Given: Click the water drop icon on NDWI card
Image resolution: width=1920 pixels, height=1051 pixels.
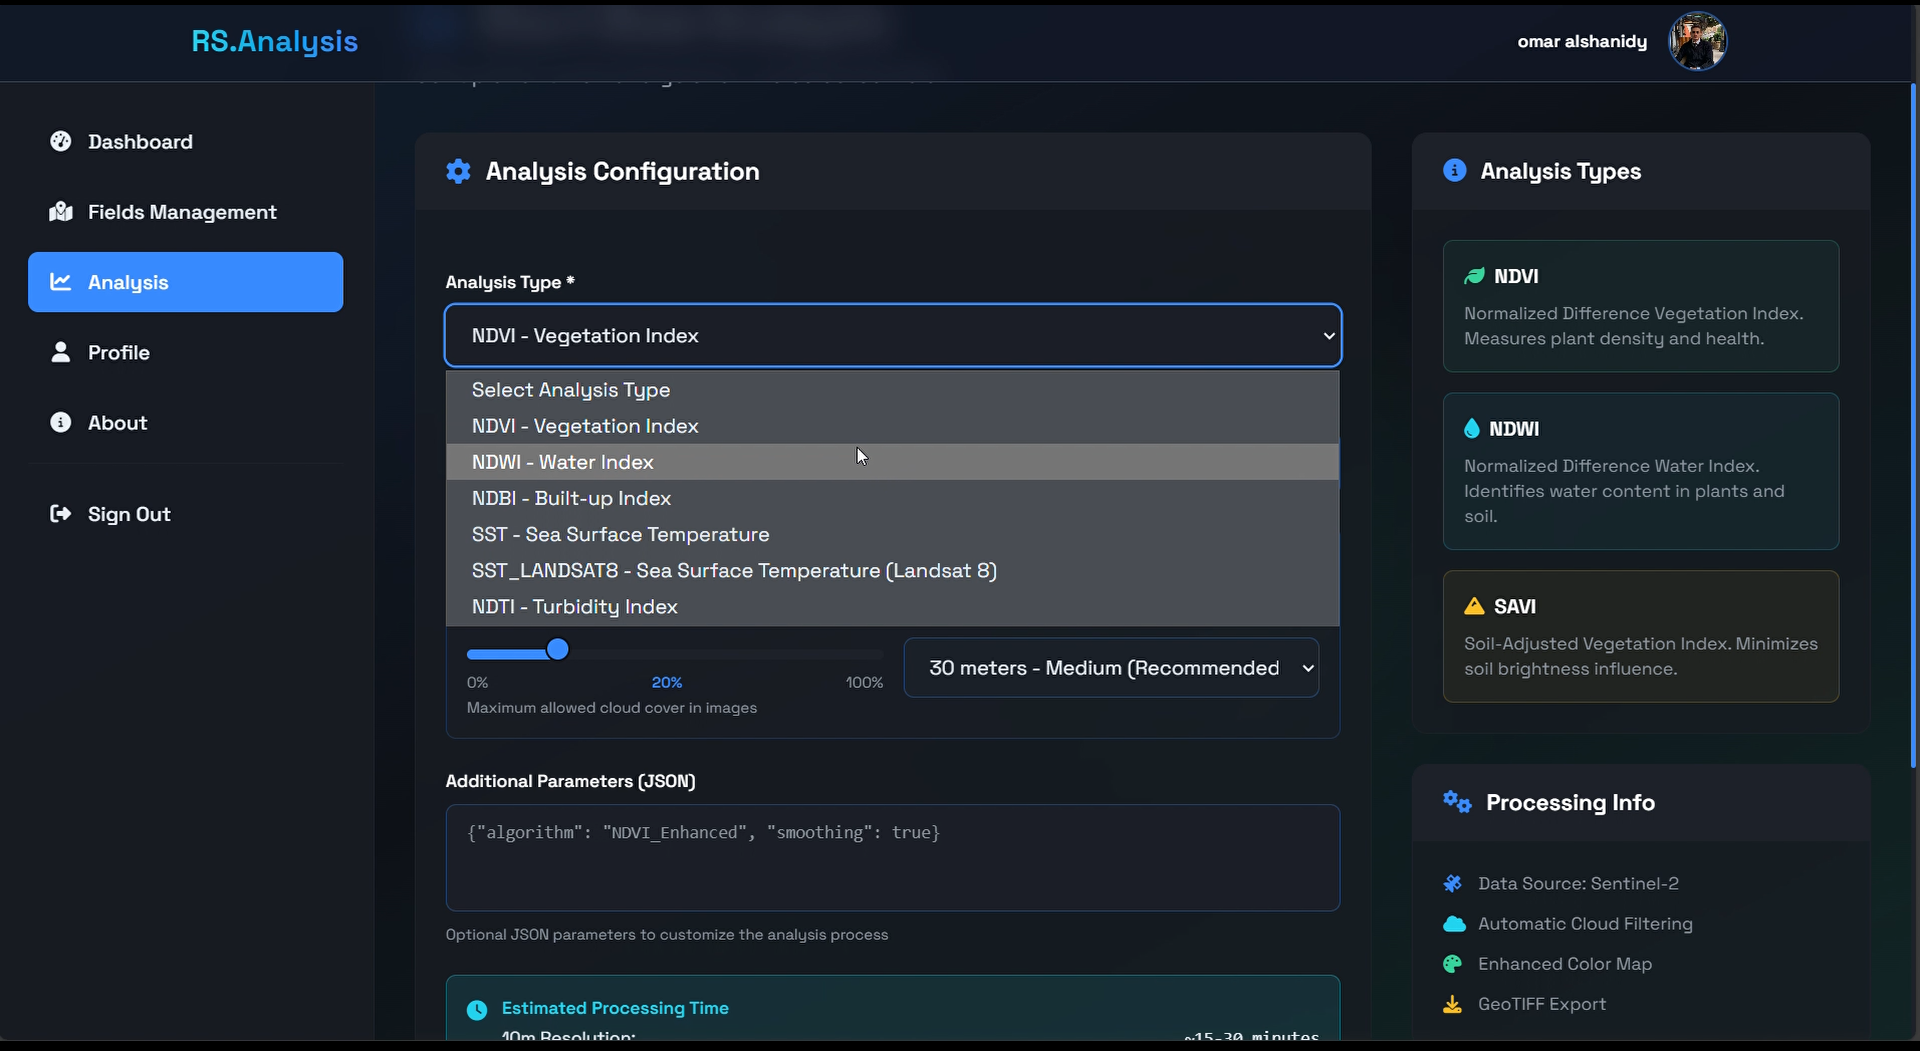Looking at the screenshot, I should coord(1472,428).
